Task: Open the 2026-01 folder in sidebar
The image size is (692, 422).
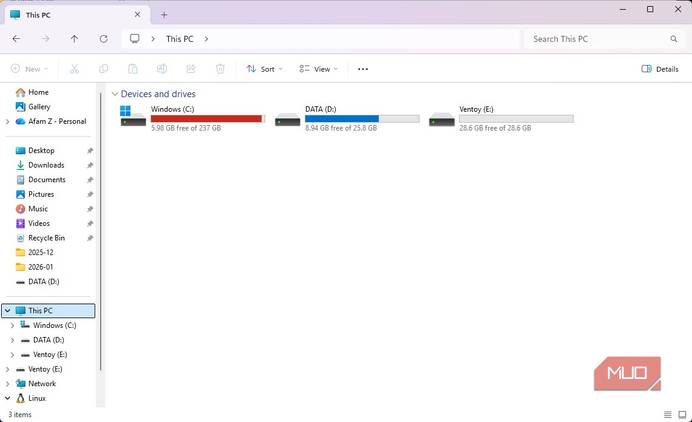Action: click(41, 267)
